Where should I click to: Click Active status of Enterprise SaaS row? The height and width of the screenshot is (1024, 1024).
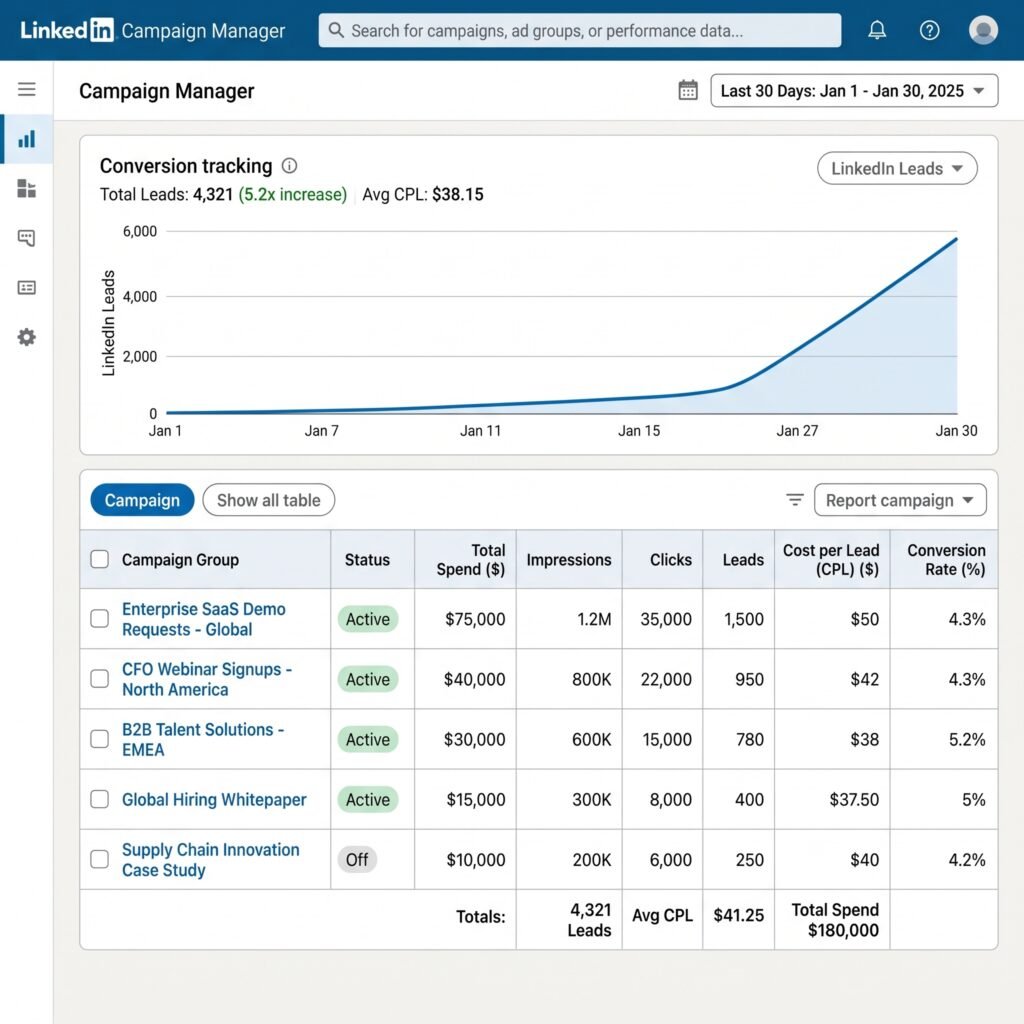pos(368,619)
